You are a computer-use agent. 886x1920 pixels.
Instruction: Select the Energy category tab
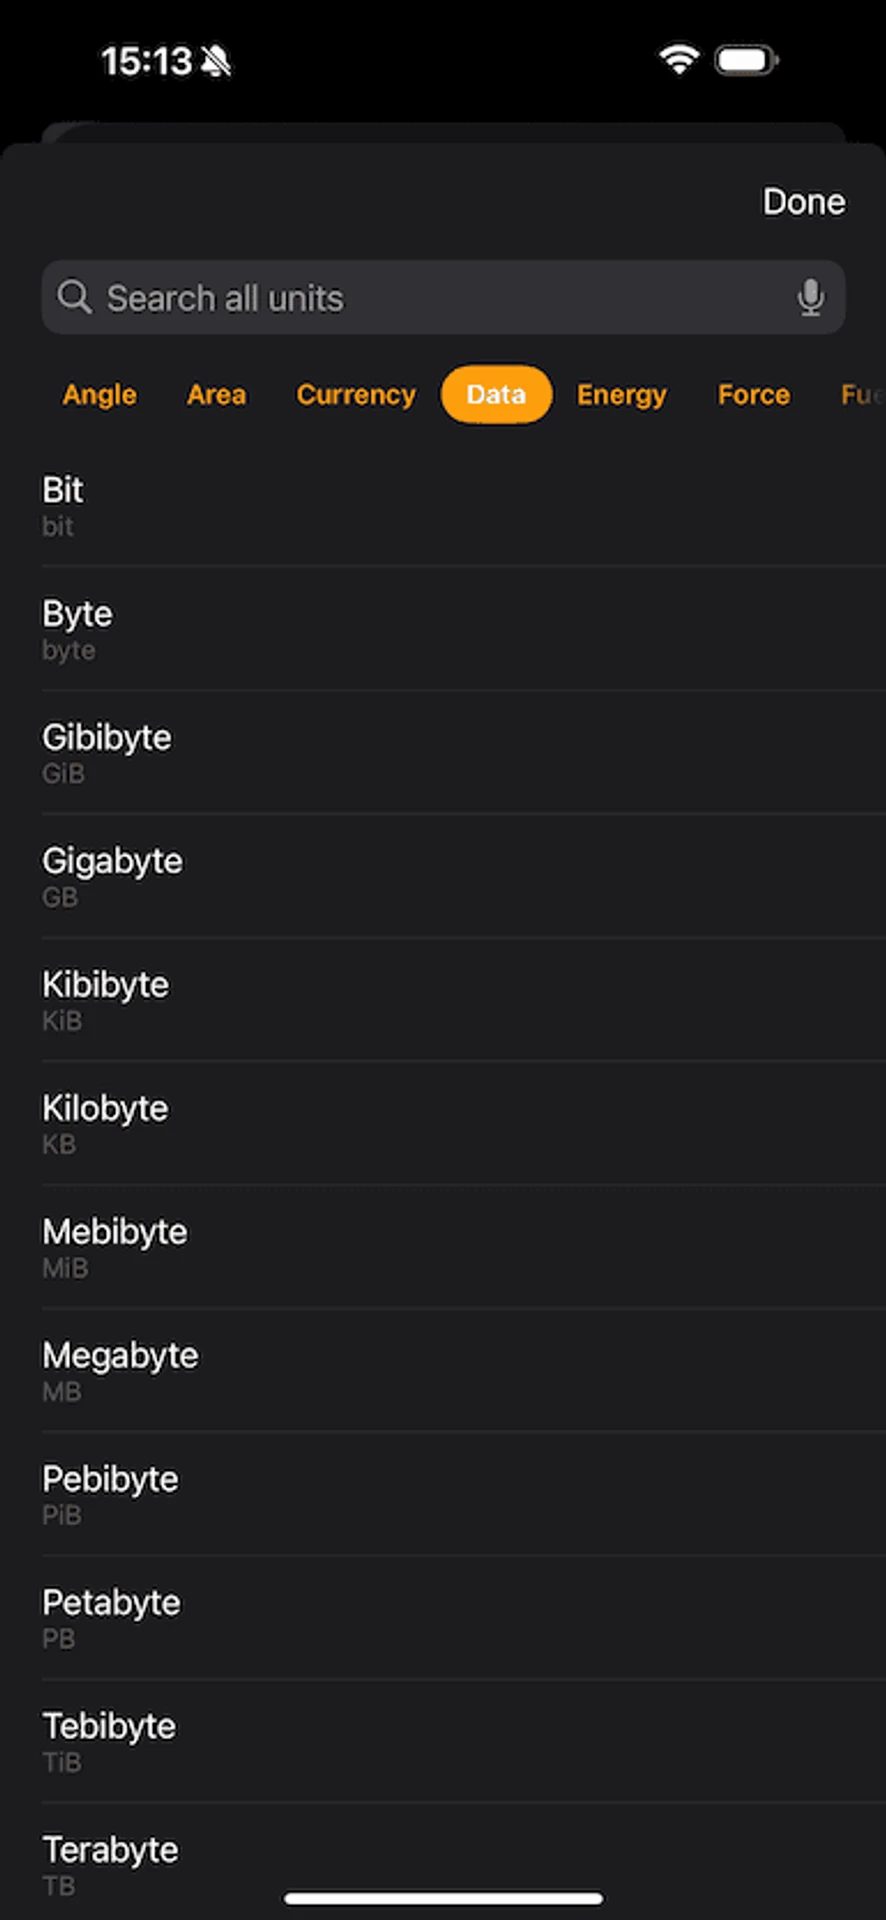tap(621, 395)
